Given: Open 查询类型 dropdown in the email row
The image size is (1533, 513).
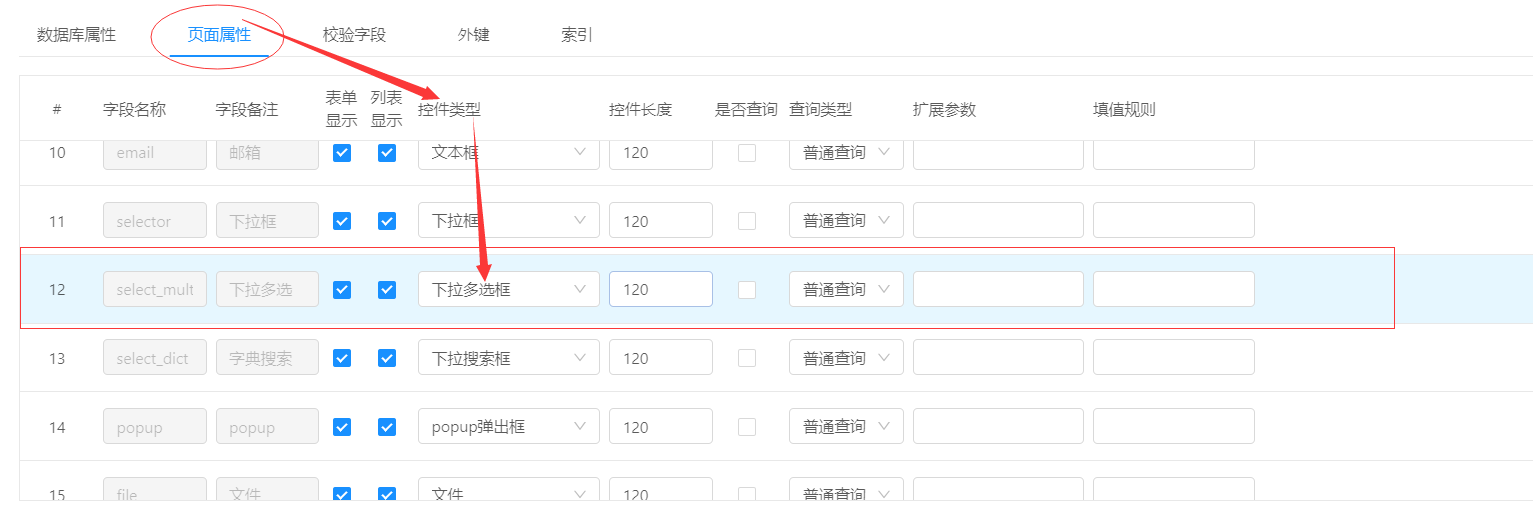Looking at the screenshot, I should click(846, 153).
